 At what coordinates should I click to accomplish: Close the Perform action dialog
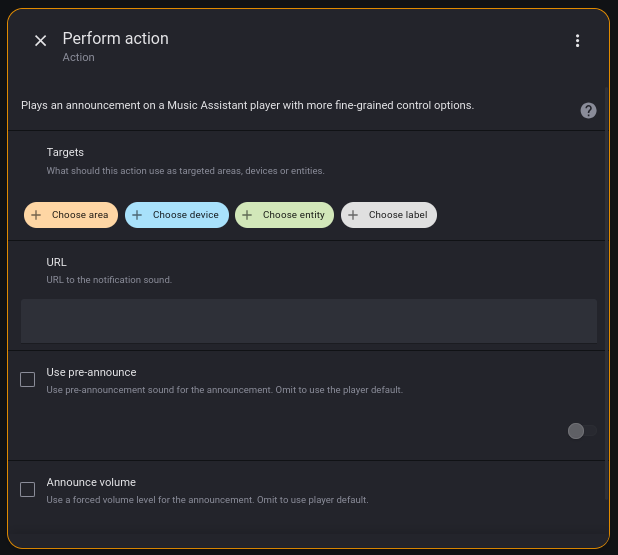tap(41, 41)
